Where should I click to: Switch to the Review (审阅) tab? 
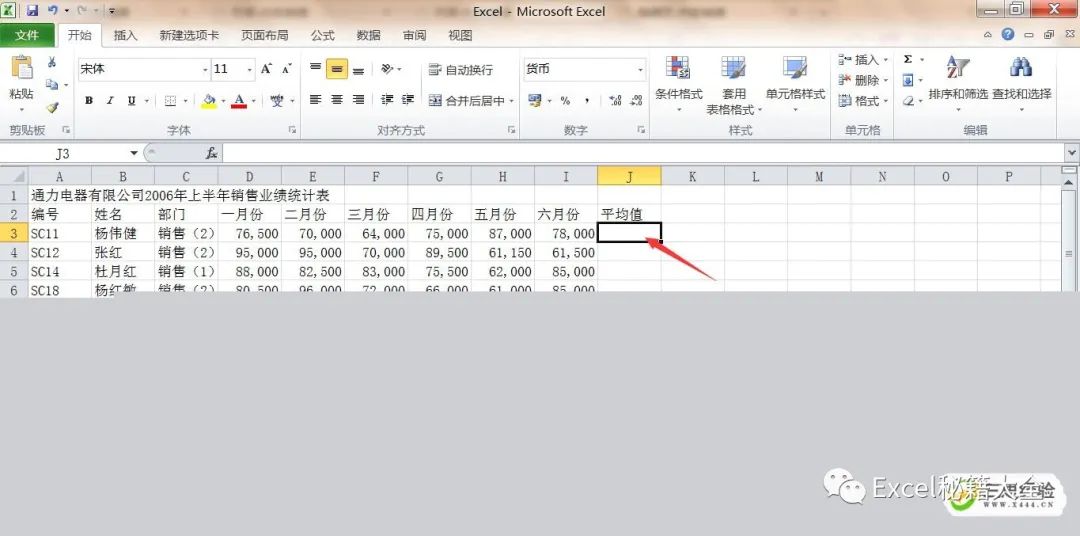(415, 35)
